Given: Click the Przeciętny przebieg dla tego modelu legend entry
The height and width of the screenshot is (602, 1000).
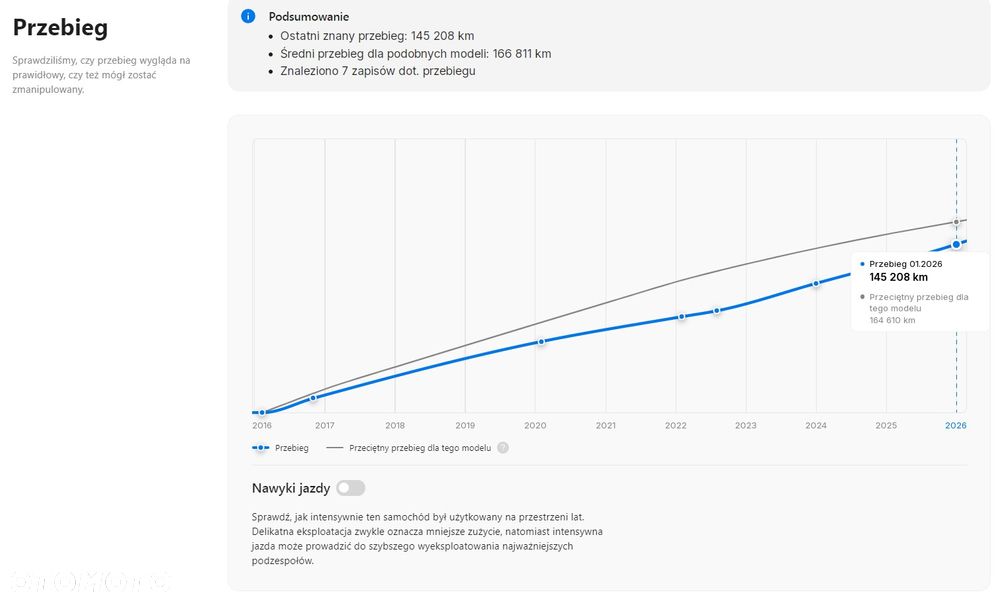Looking at the screenshot, I should (409, 448).
